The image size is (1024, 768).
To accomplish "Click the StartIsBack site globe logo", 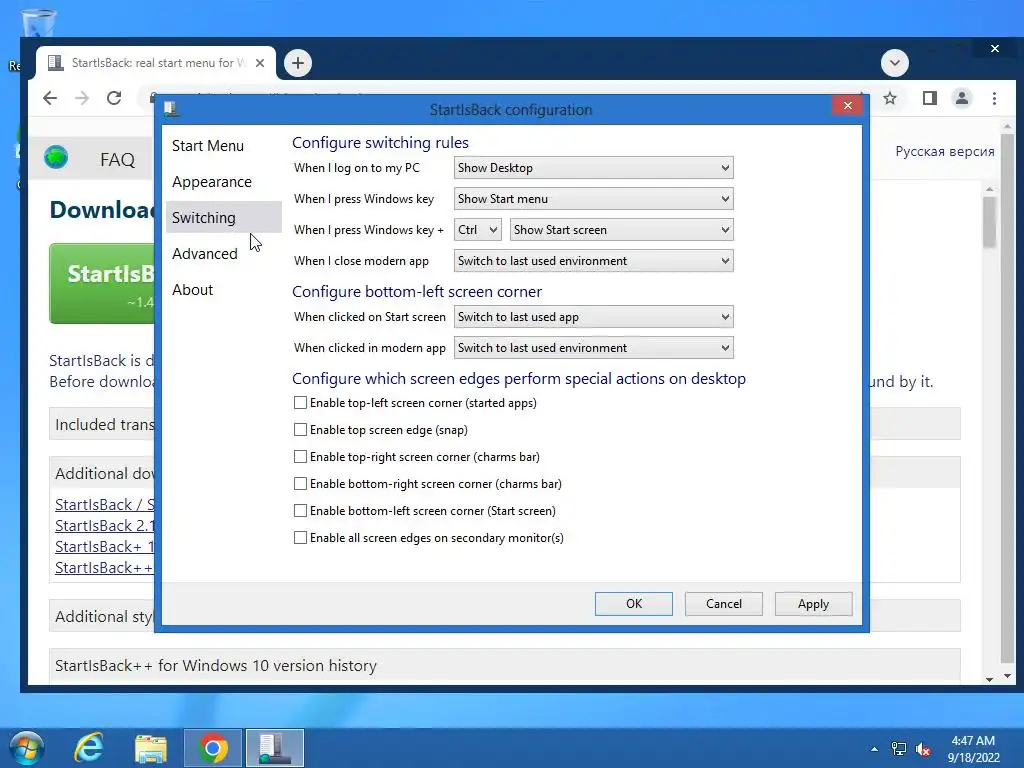I will [56, 157].
